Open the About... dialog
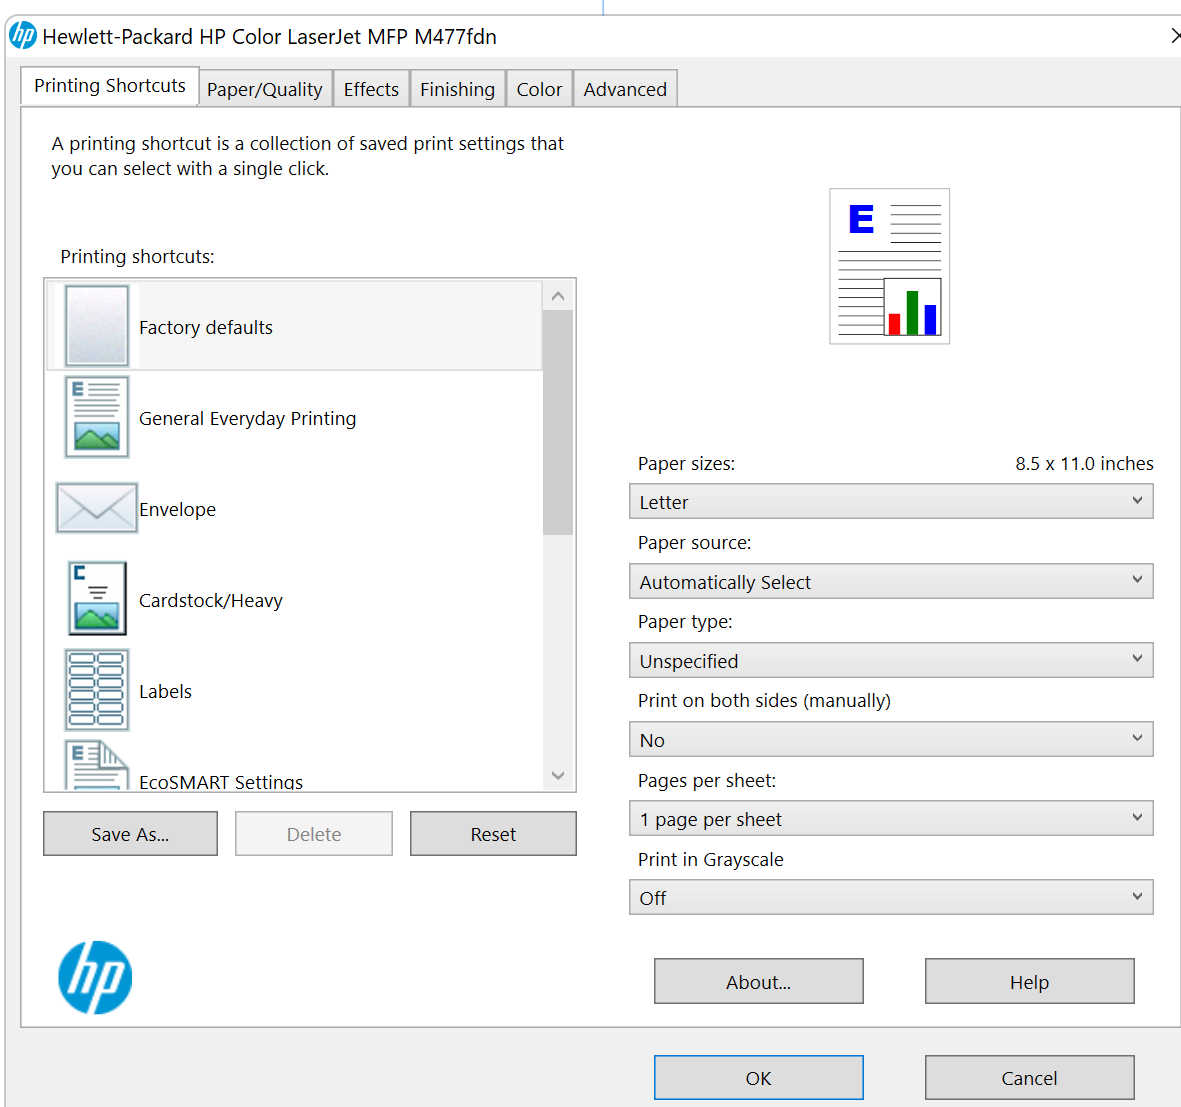 [x=758, y=981]
